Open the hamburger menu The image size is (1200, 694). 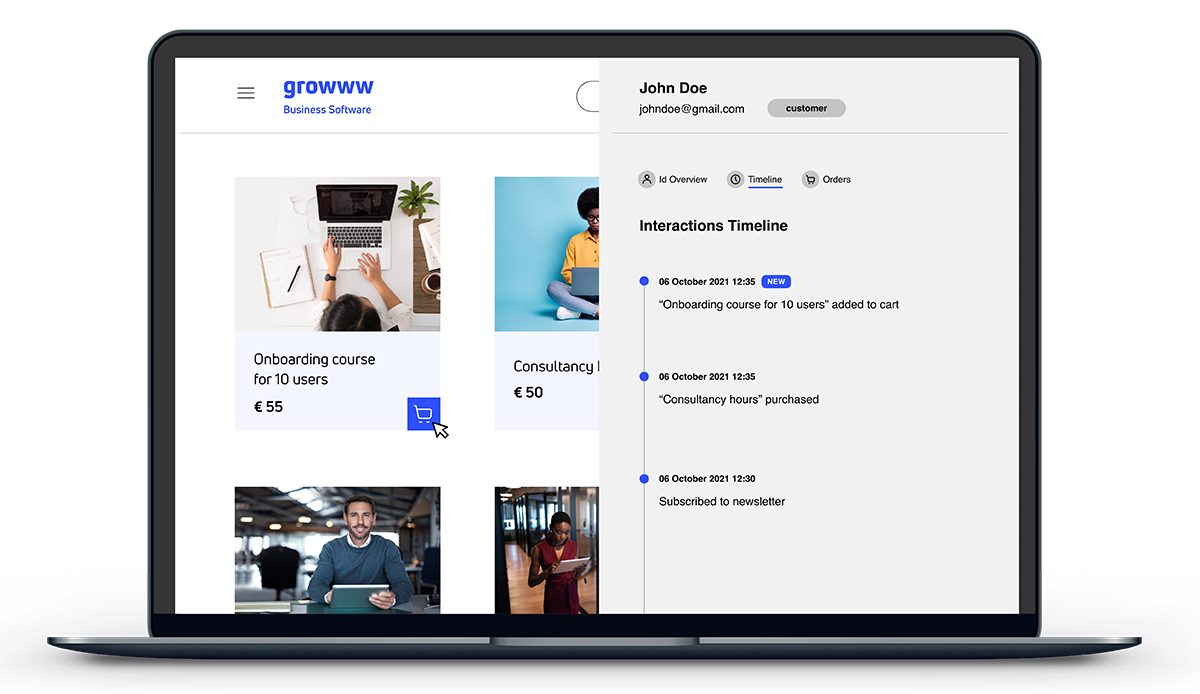click(x=246, y=93)
